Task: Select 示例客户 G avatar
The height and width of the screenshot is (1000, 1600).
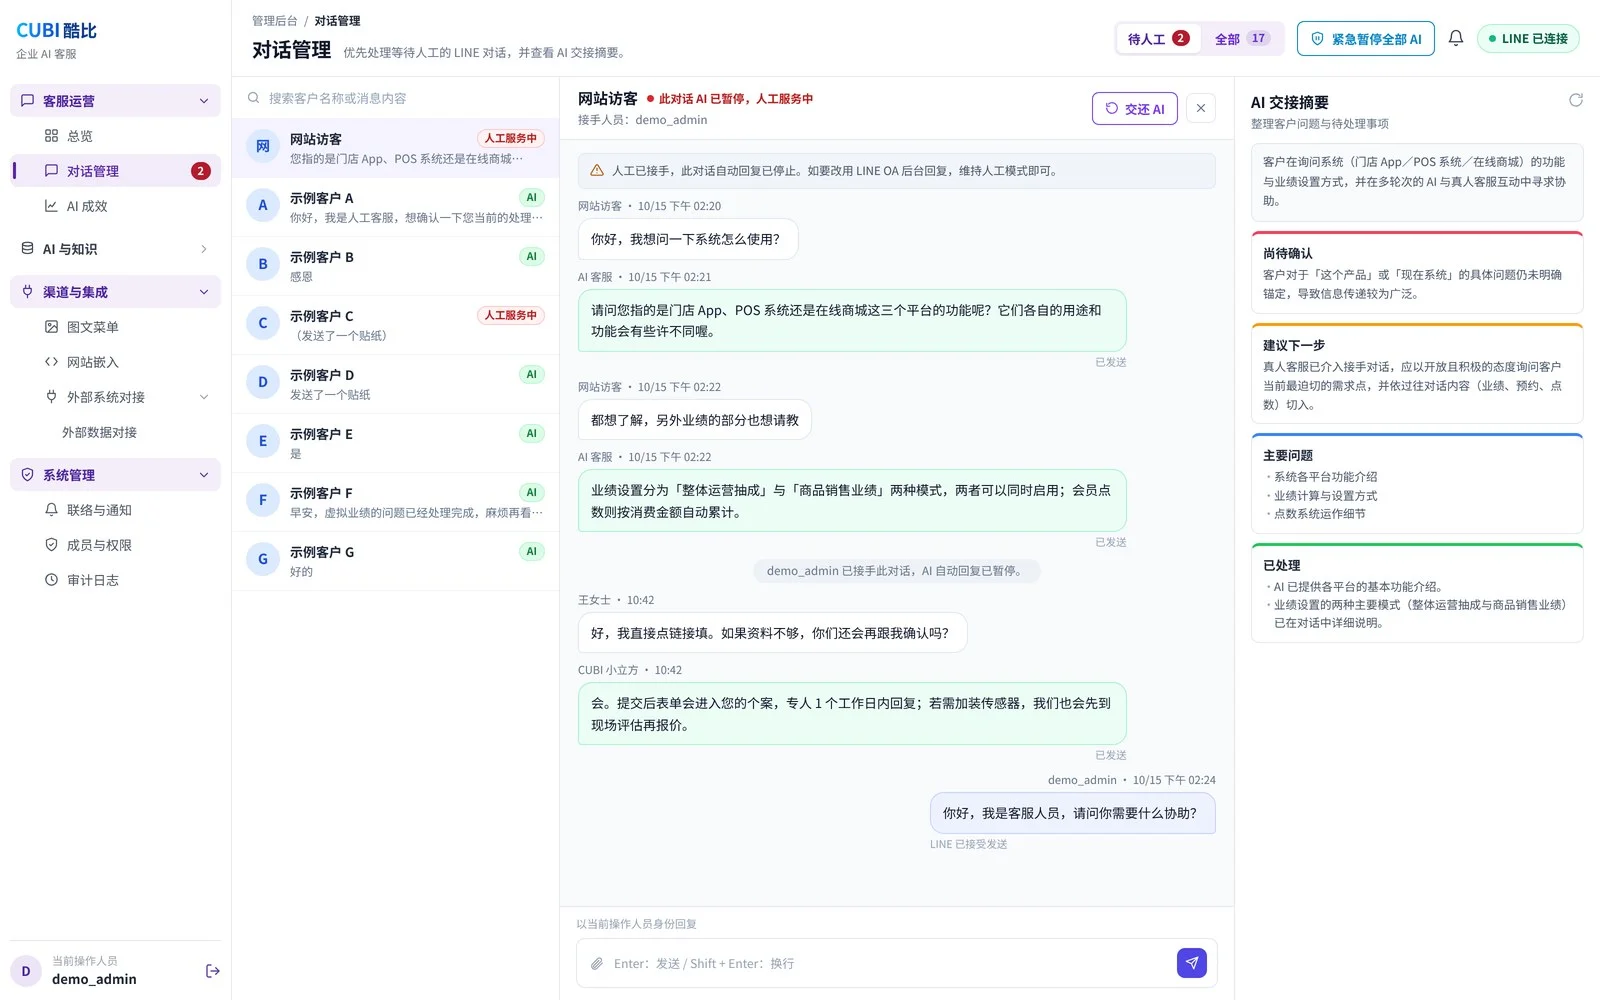Action: tap(263, 560)
